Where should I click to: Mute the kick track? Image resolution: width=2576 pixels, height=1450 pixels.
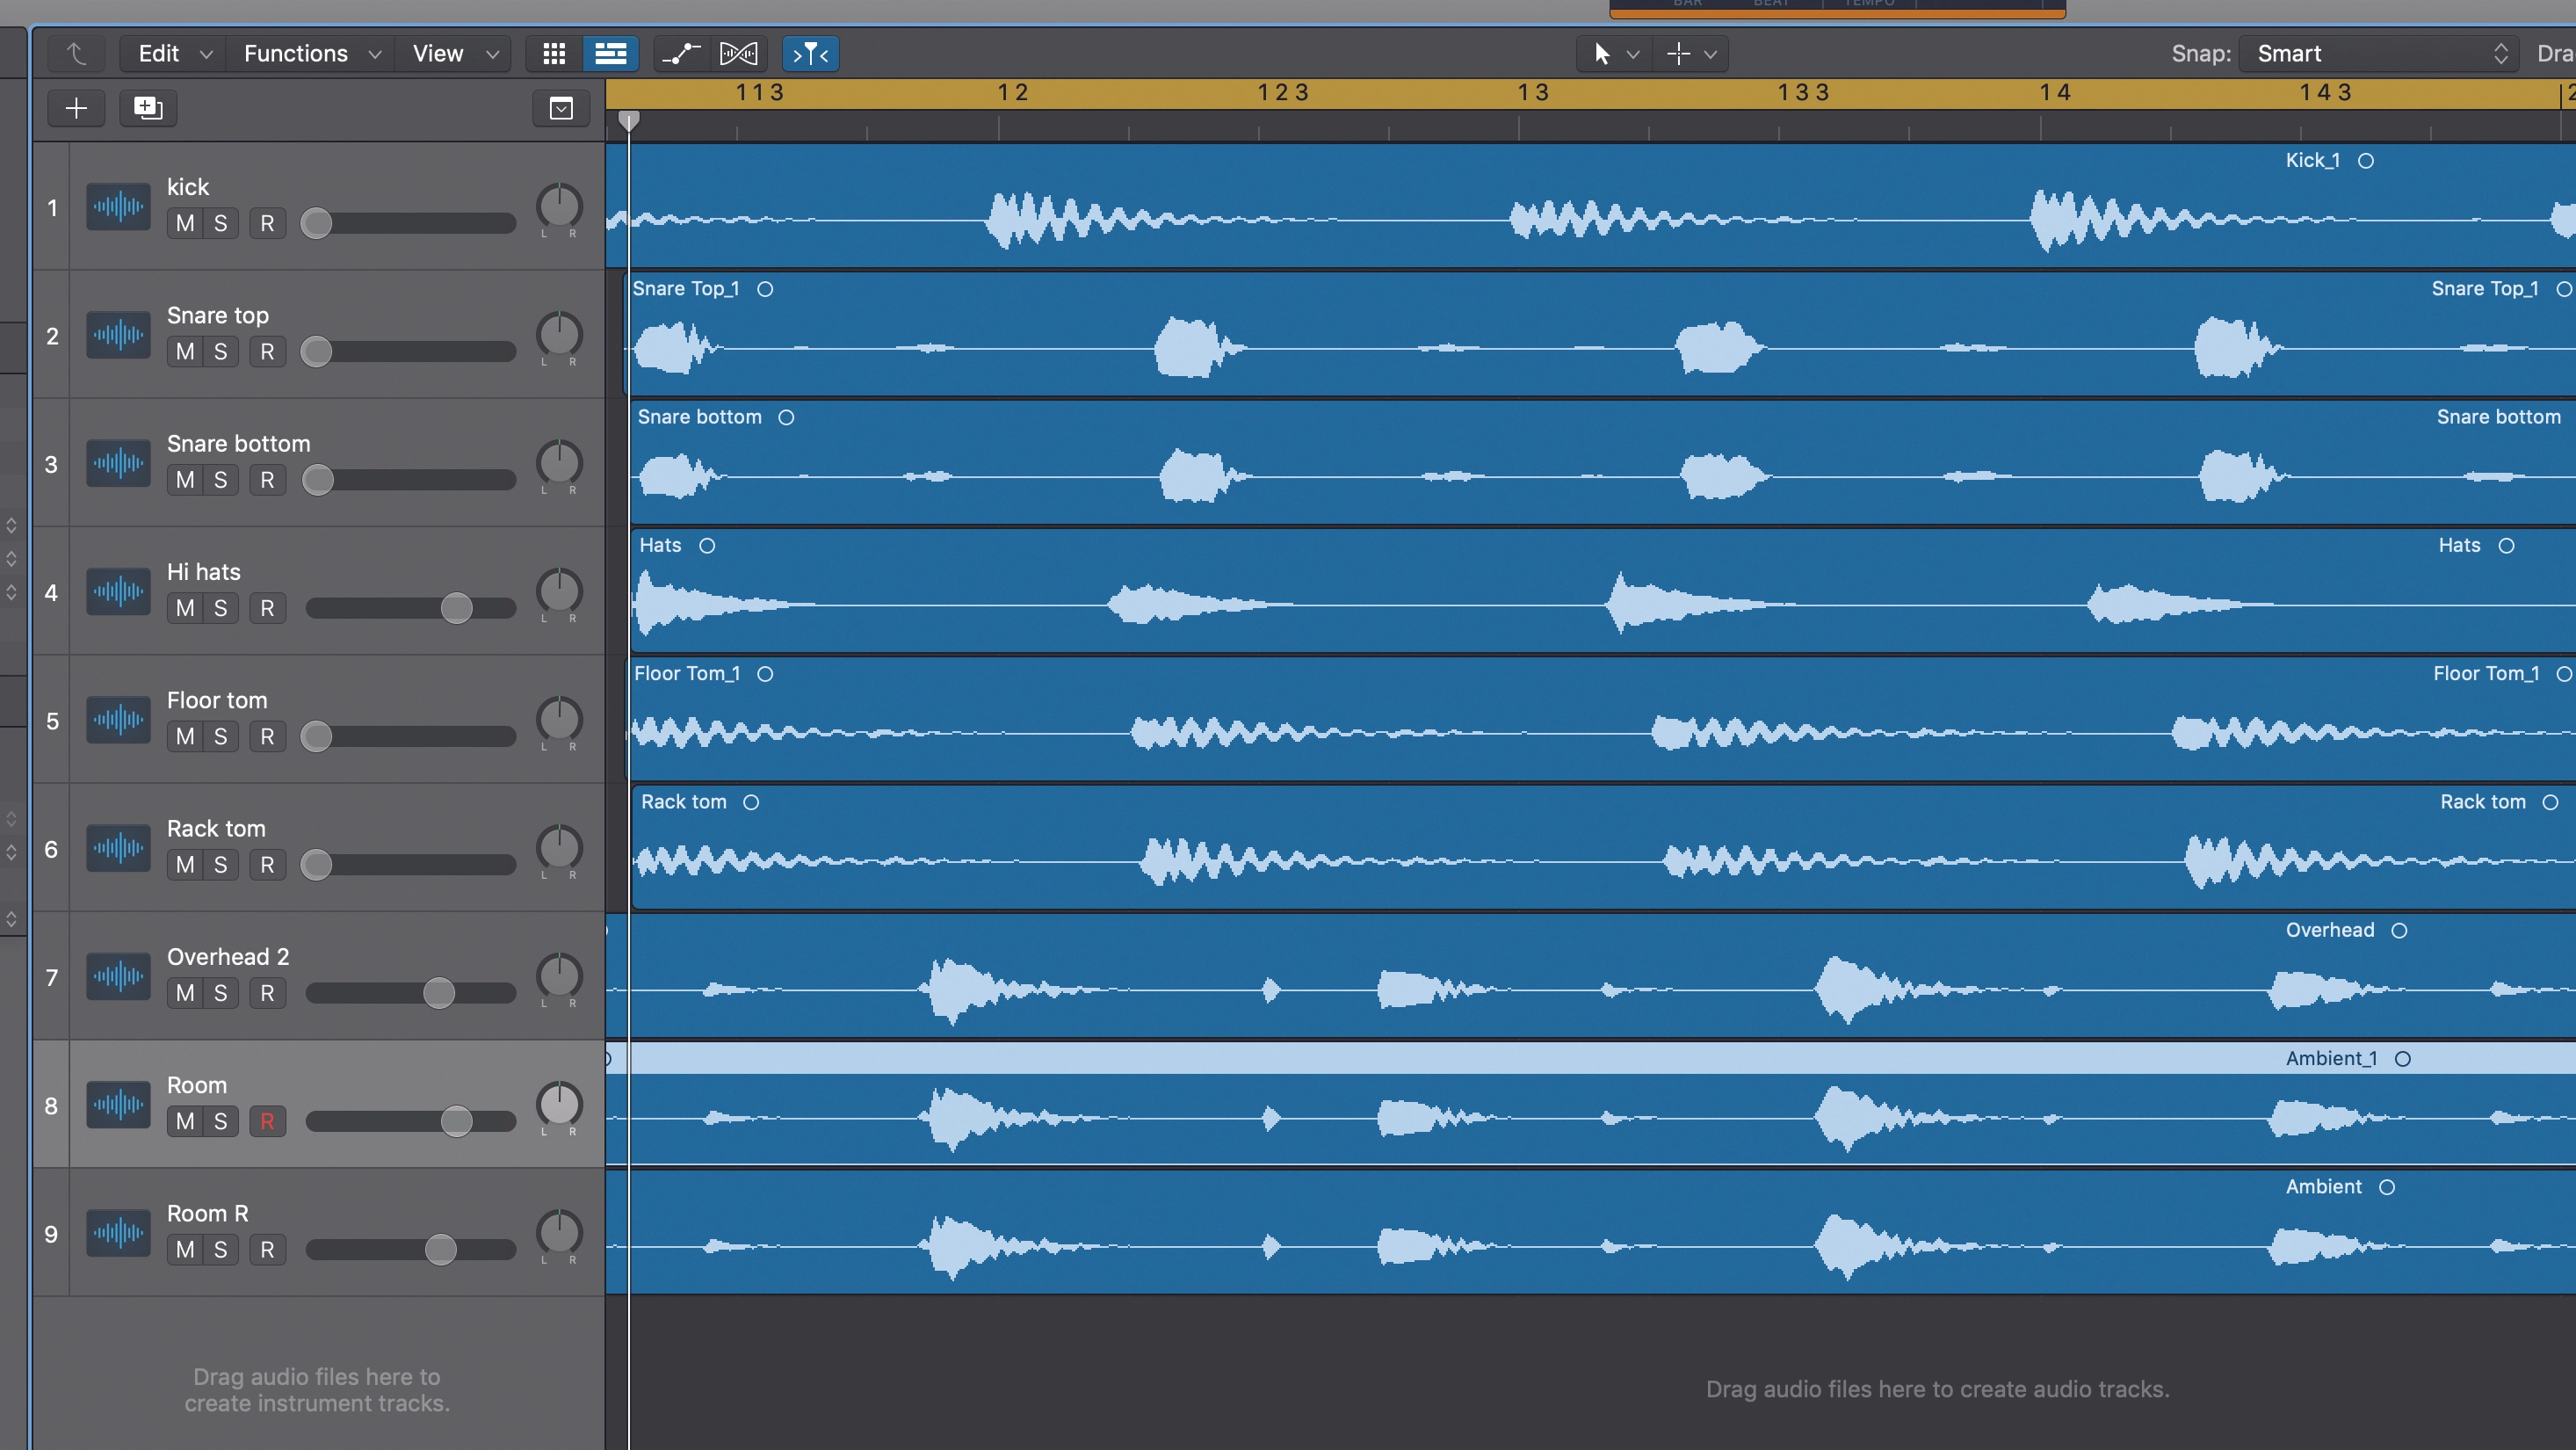point(185,224)
